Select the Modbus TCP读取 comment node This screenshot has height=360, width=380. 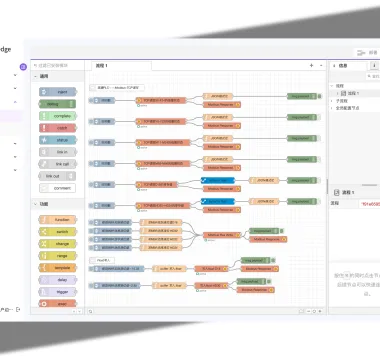117,88
